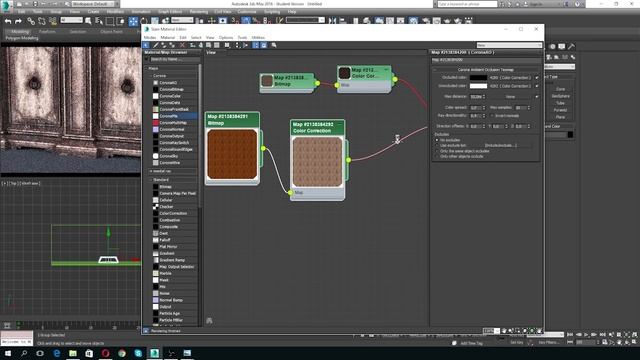The height and width of the screenshot is (360, 640).
Task: Open the Material menu in Slate editor
Action: 167,38
